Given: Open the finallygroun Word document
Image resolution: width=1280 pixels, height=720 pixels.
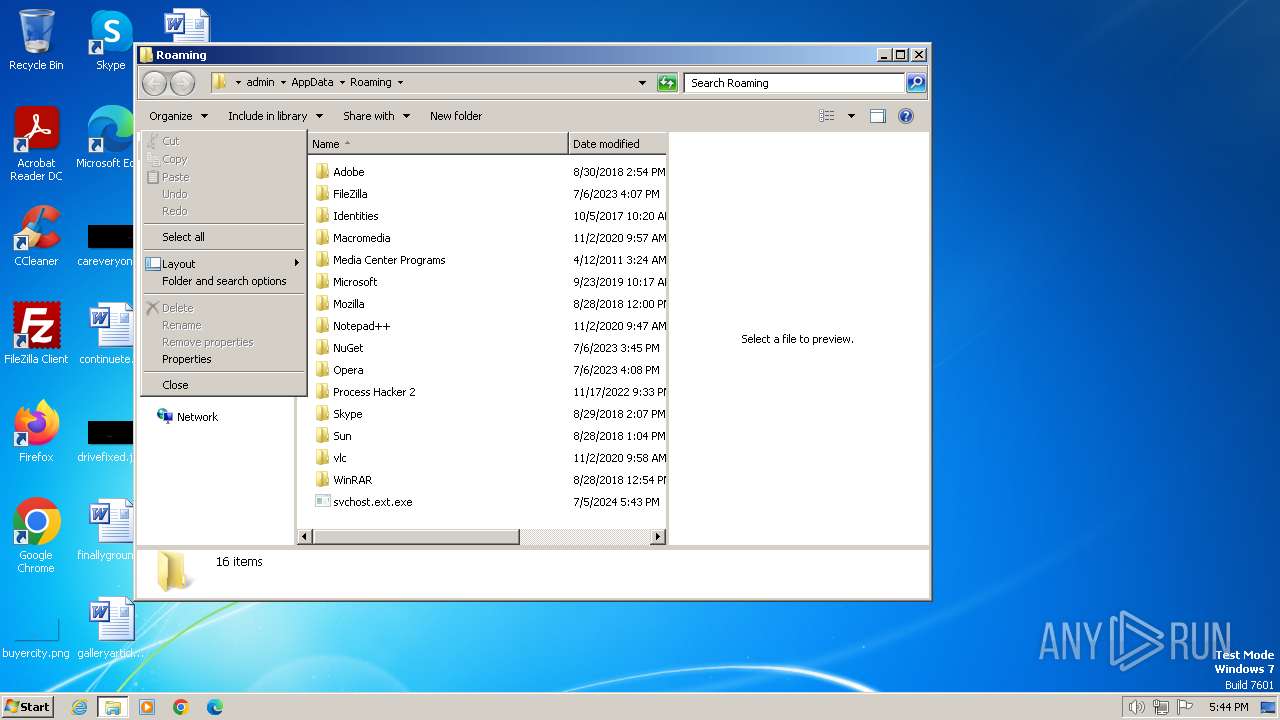Looking at the screenshot, I should point(108,530).
